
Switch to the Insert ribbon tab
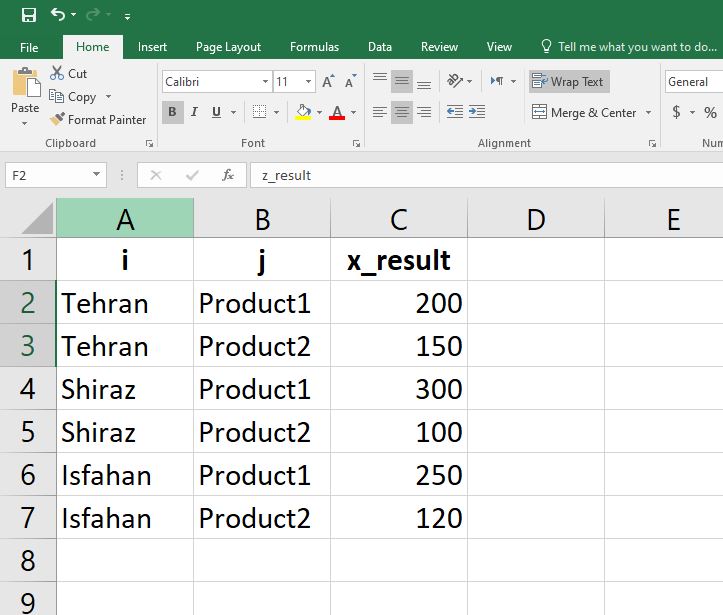152,47
